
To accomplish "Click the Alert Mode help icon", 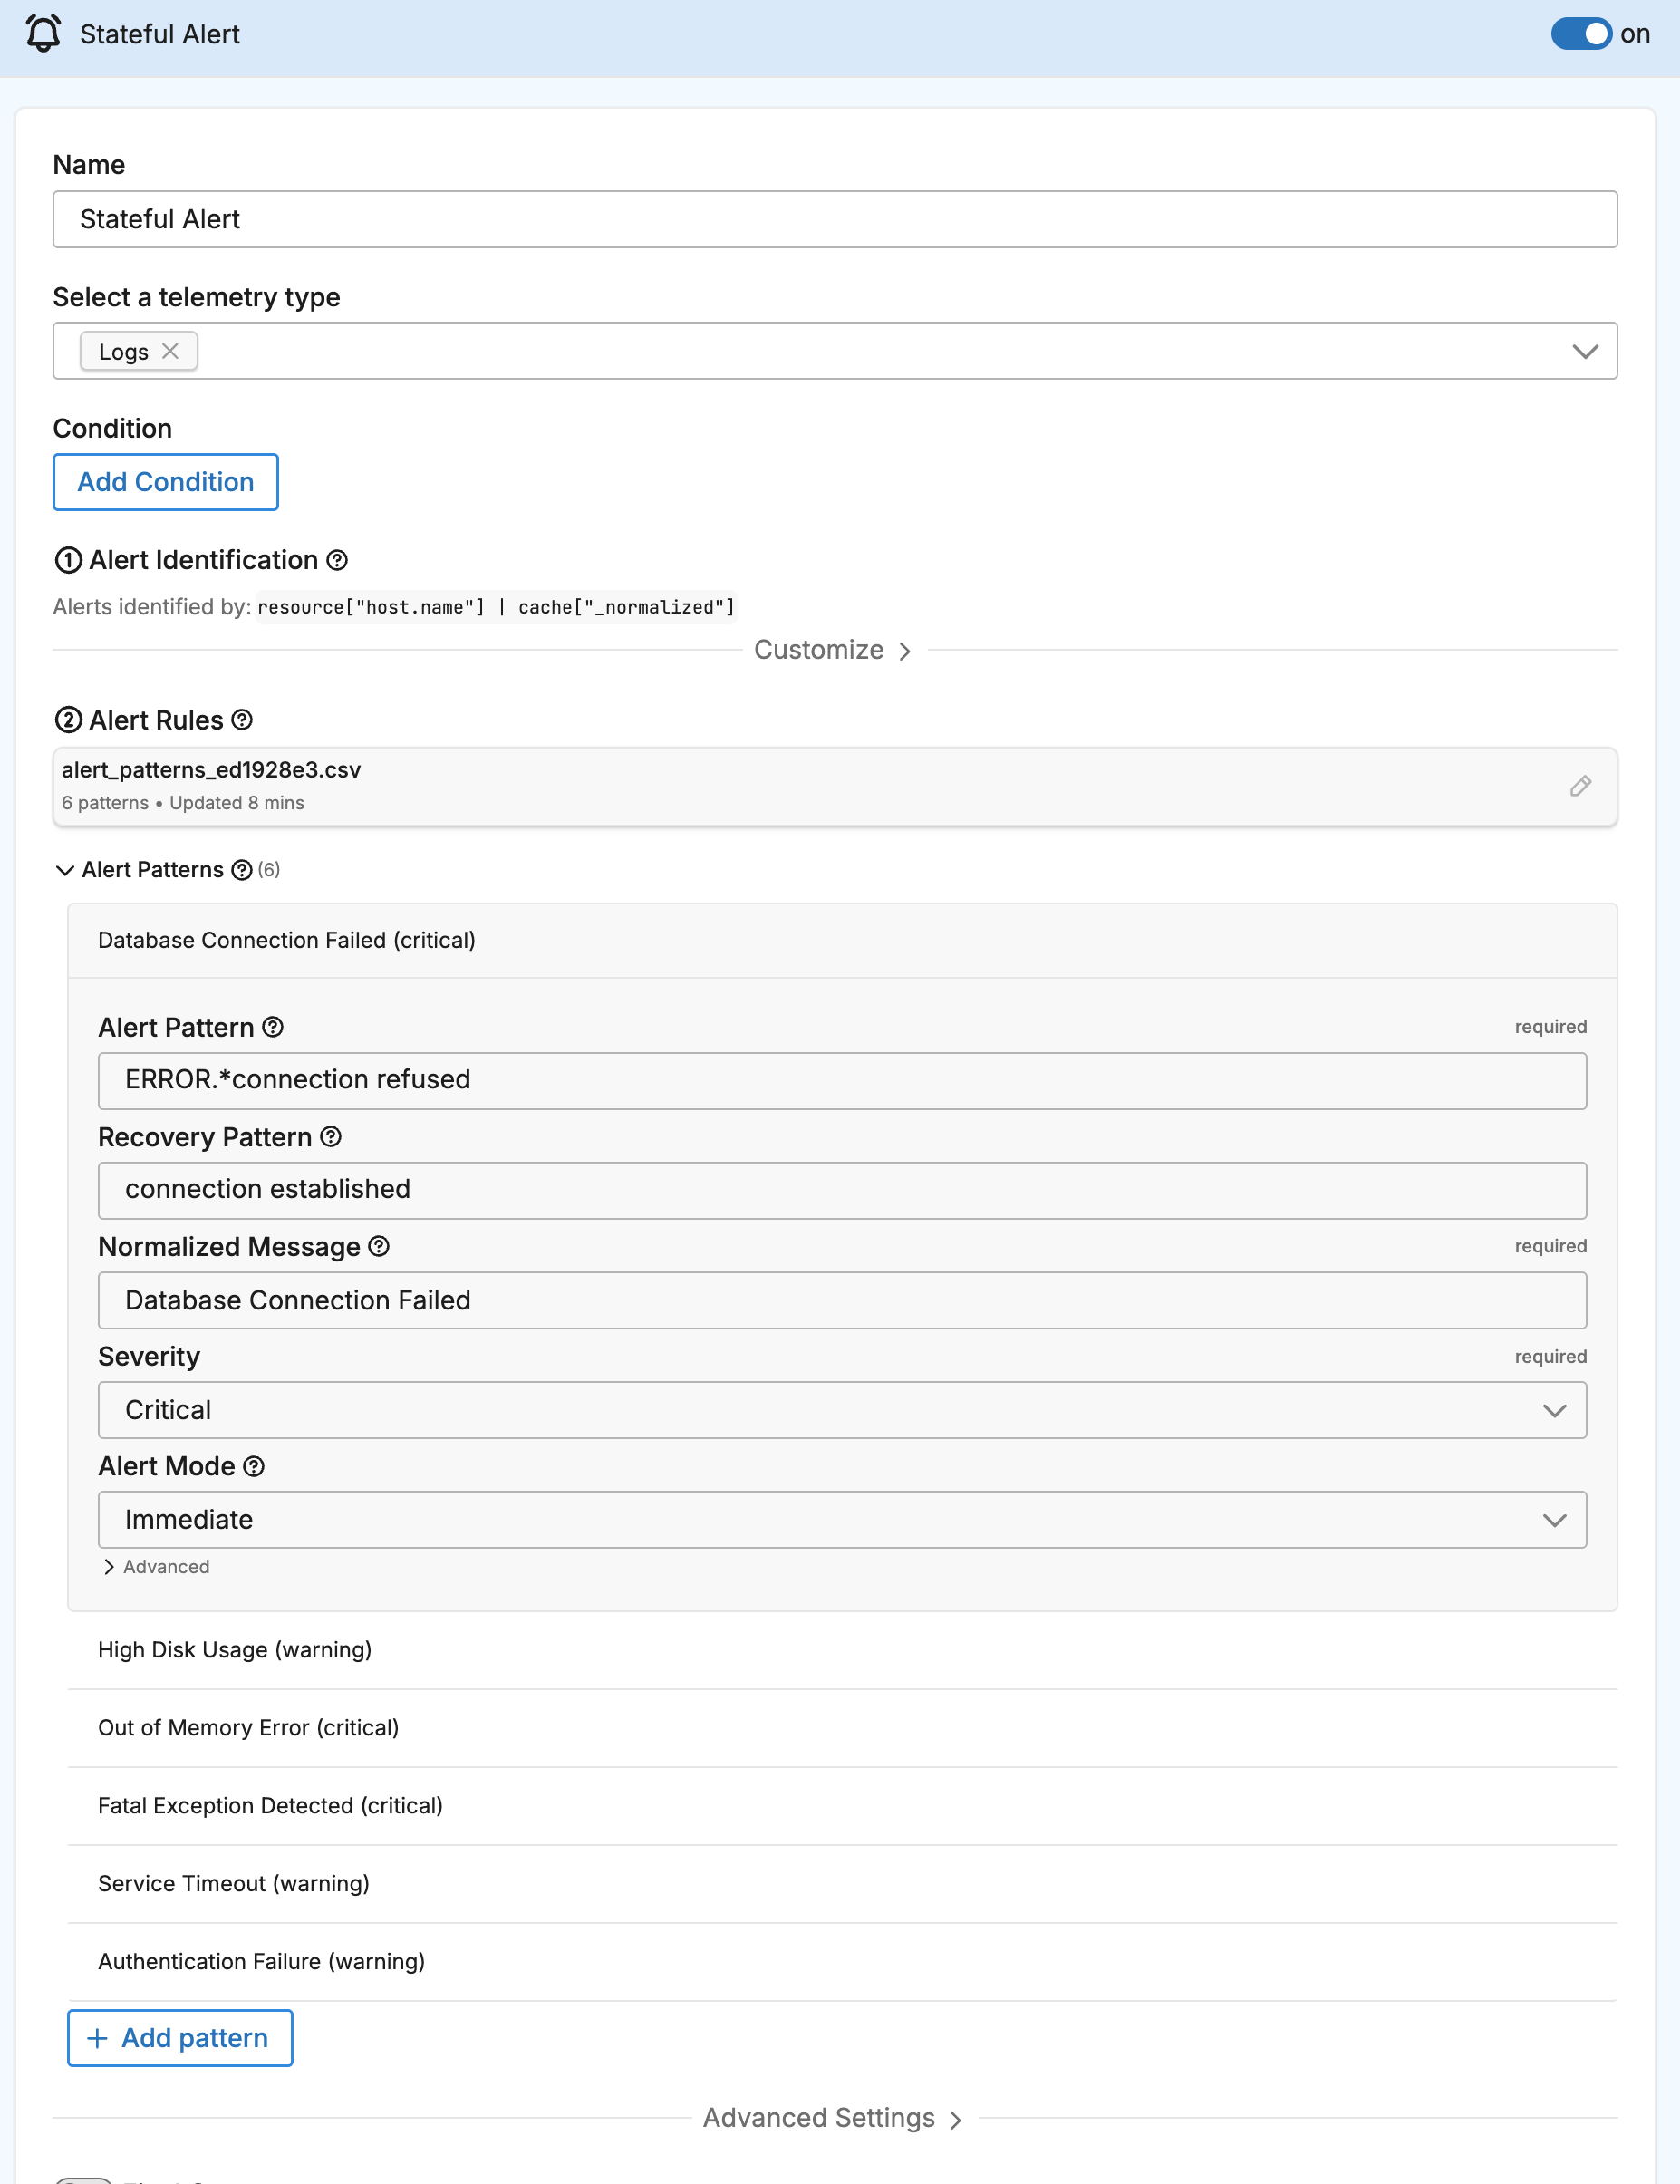I will (x=254, y=1466).
